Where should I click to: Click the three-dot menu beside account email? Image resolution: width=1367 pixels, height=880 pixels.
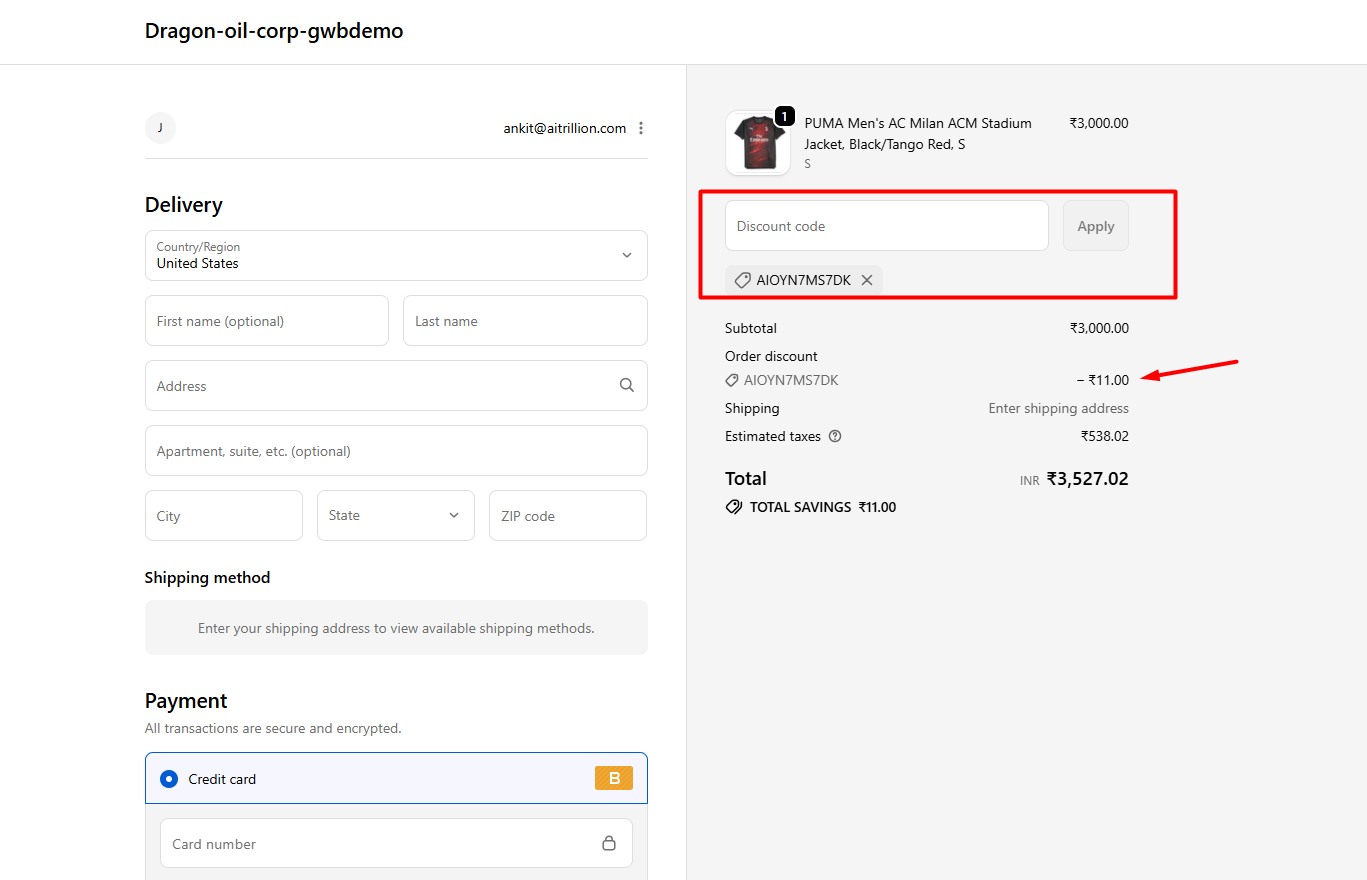(x=641, y=128)
